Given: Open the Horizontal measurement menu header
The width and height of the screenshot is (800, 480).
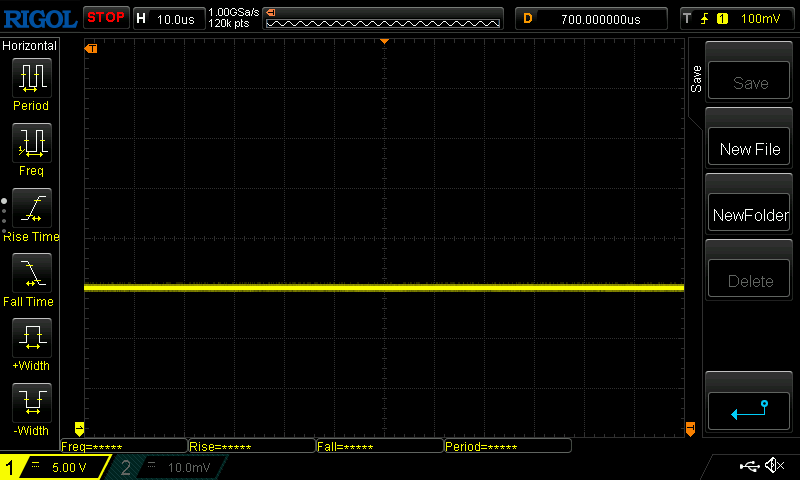Looking at the screenshot, I should 30,46.
